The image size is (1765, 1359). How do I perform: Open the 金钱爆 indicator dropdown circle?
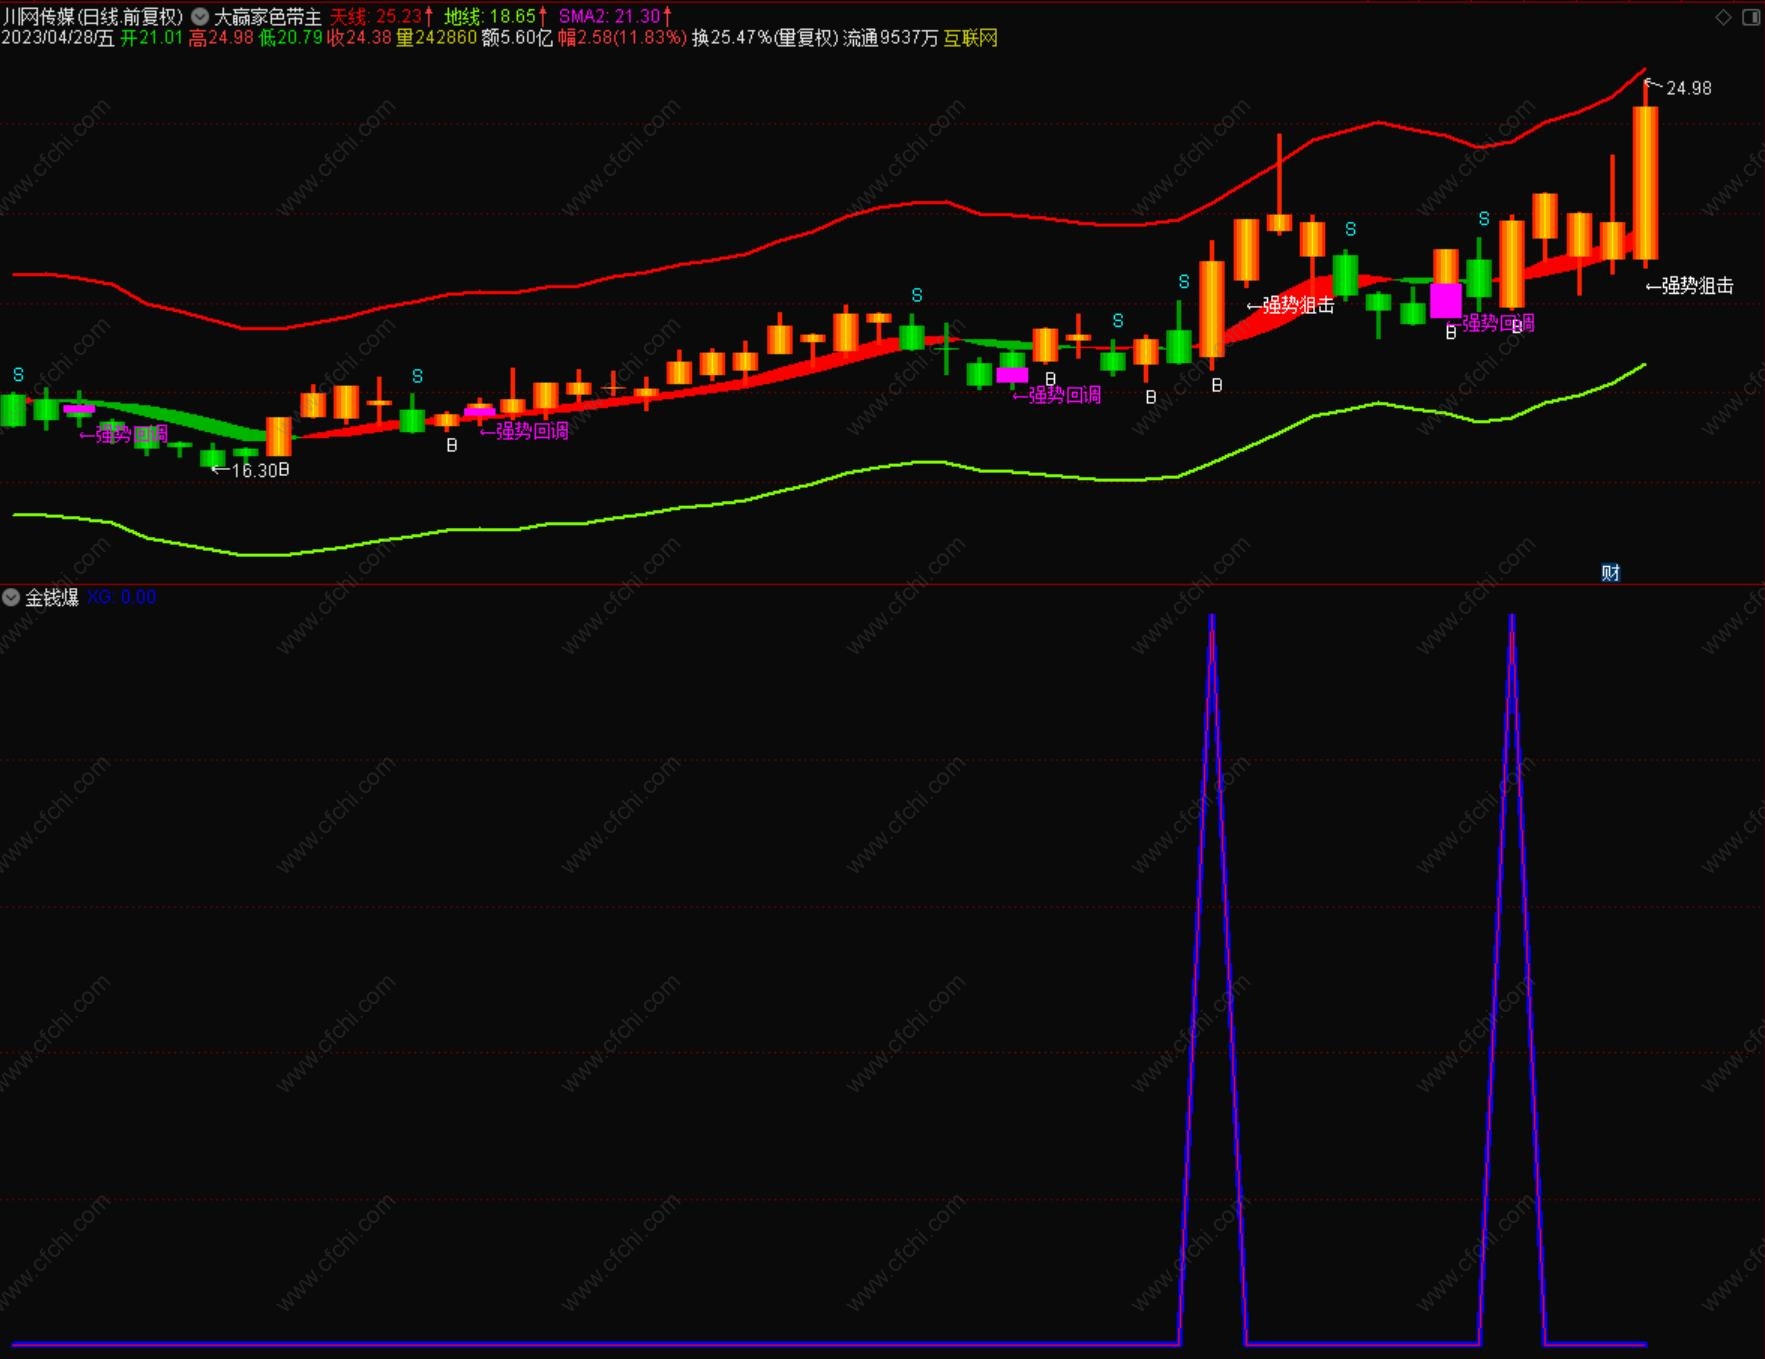click(x=11, y=597)
